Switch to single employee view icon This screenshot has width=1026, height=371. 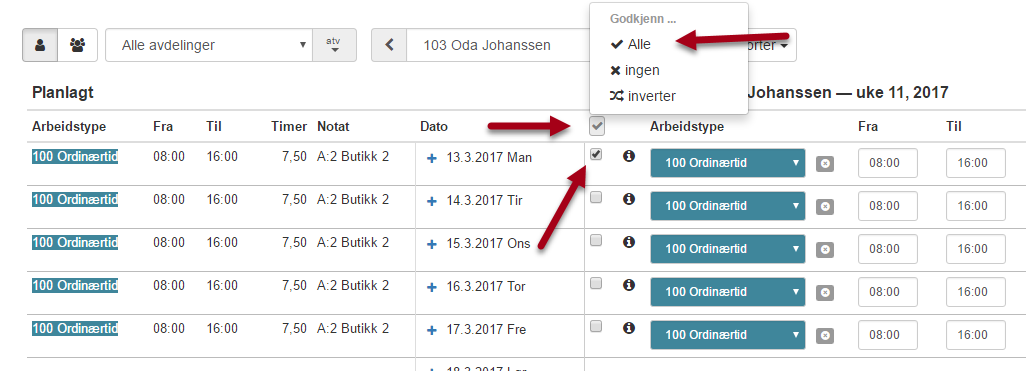41,45
